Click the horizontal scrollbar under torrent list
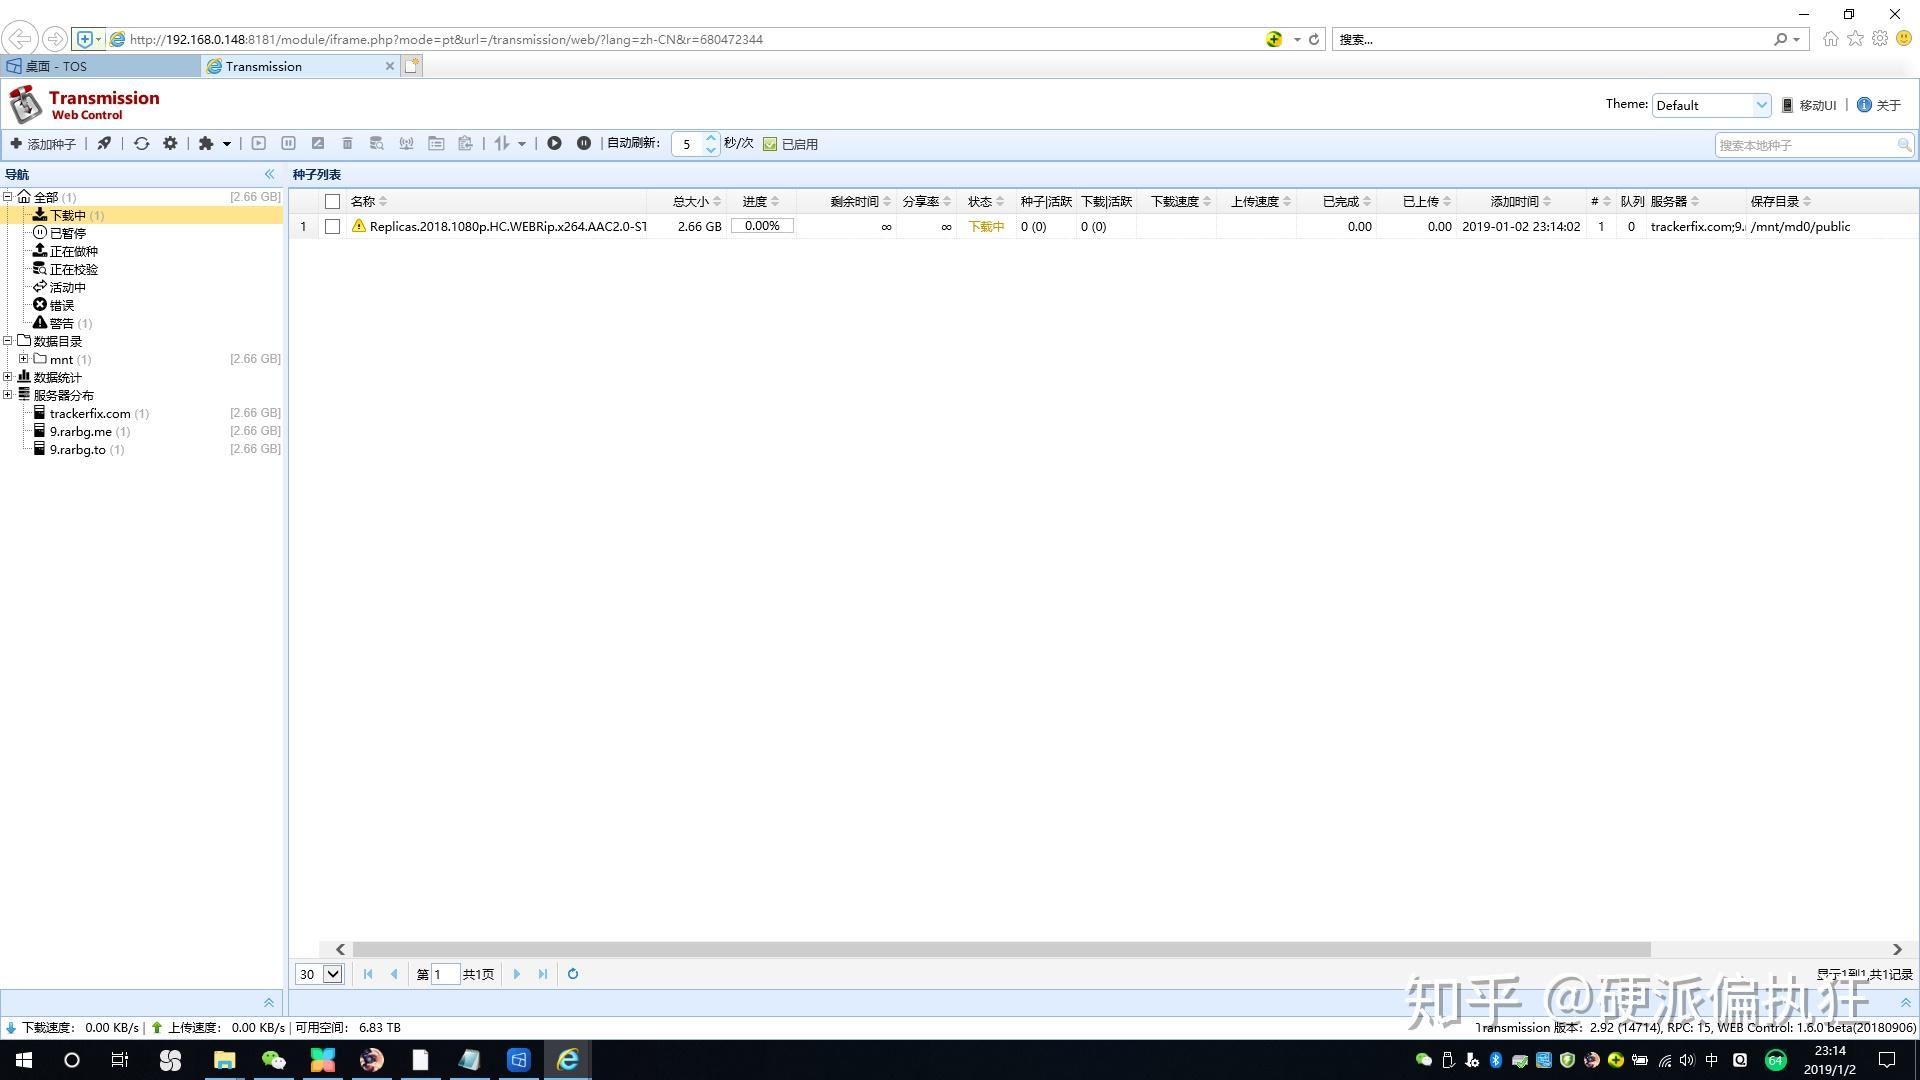 [x=1000, y=949]
